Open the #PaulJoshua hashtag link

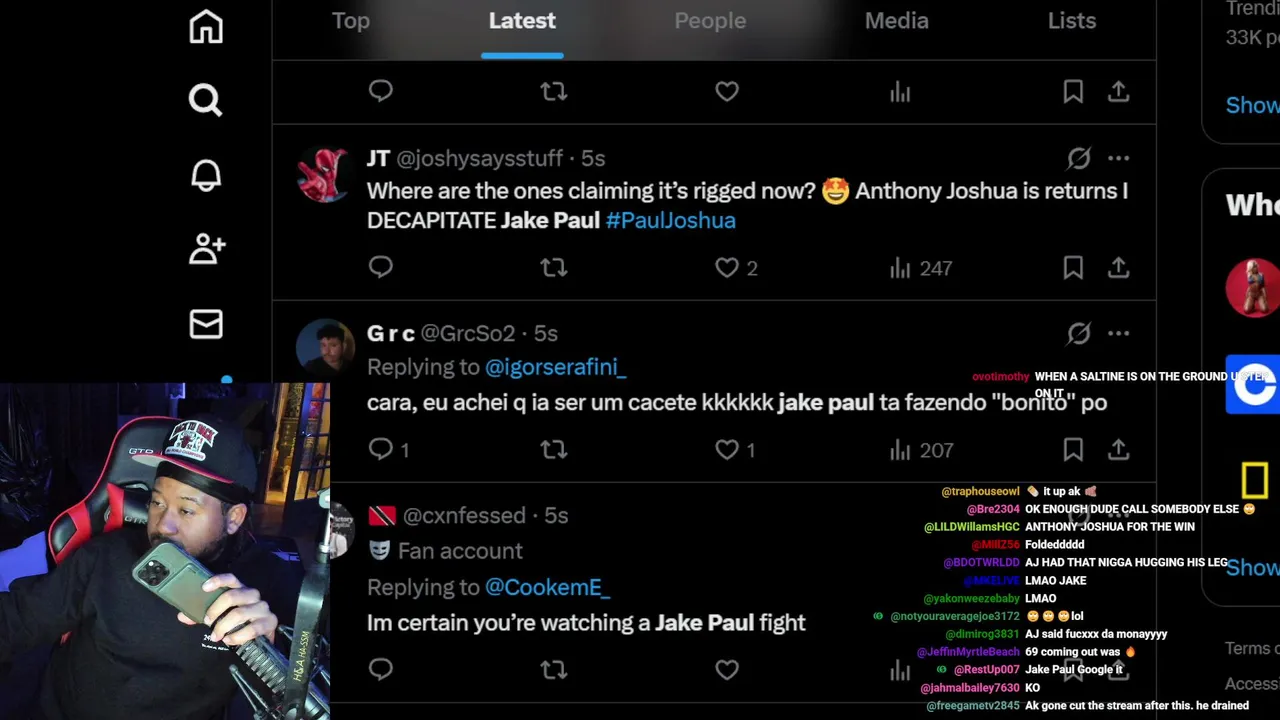pyautogui.click(x=670, y=220)
